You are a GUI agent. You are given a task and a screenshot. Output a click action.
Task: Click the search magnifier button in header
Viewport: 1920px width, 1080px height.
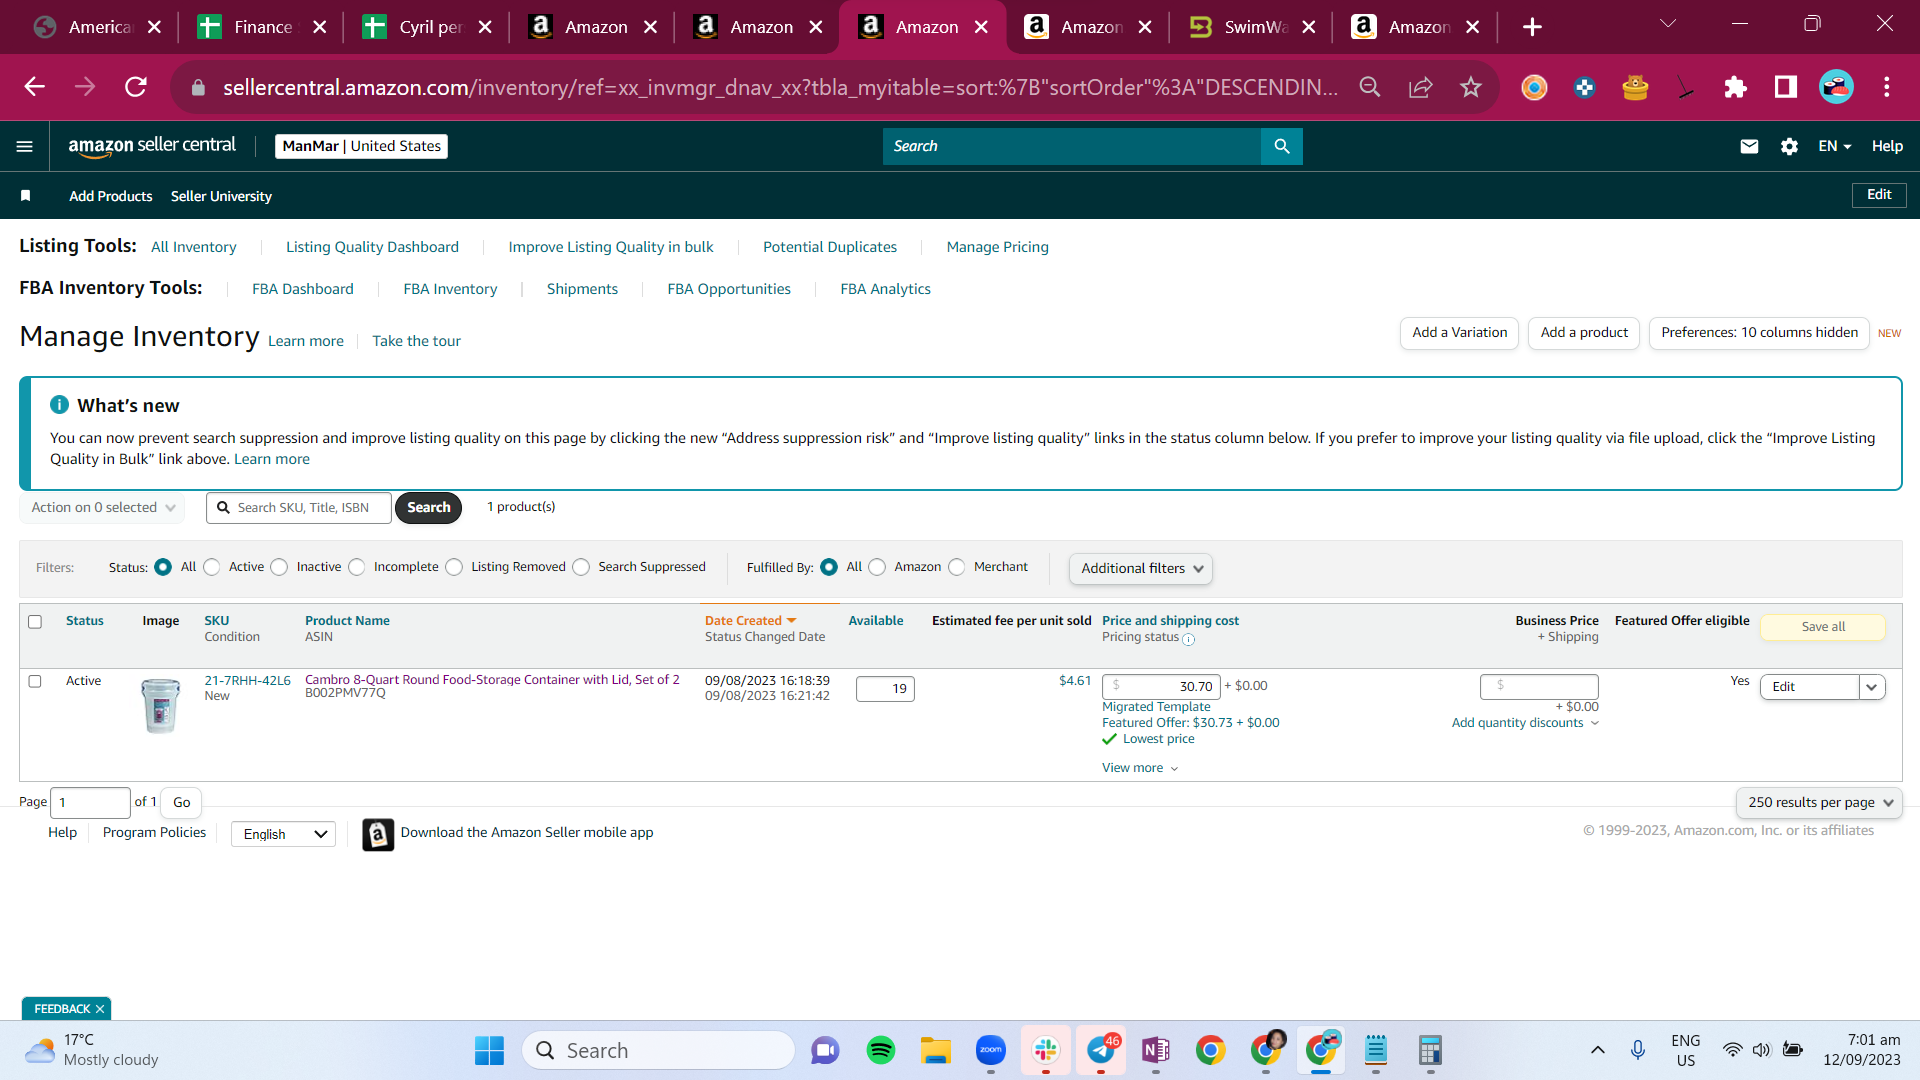pos(1281,146)
